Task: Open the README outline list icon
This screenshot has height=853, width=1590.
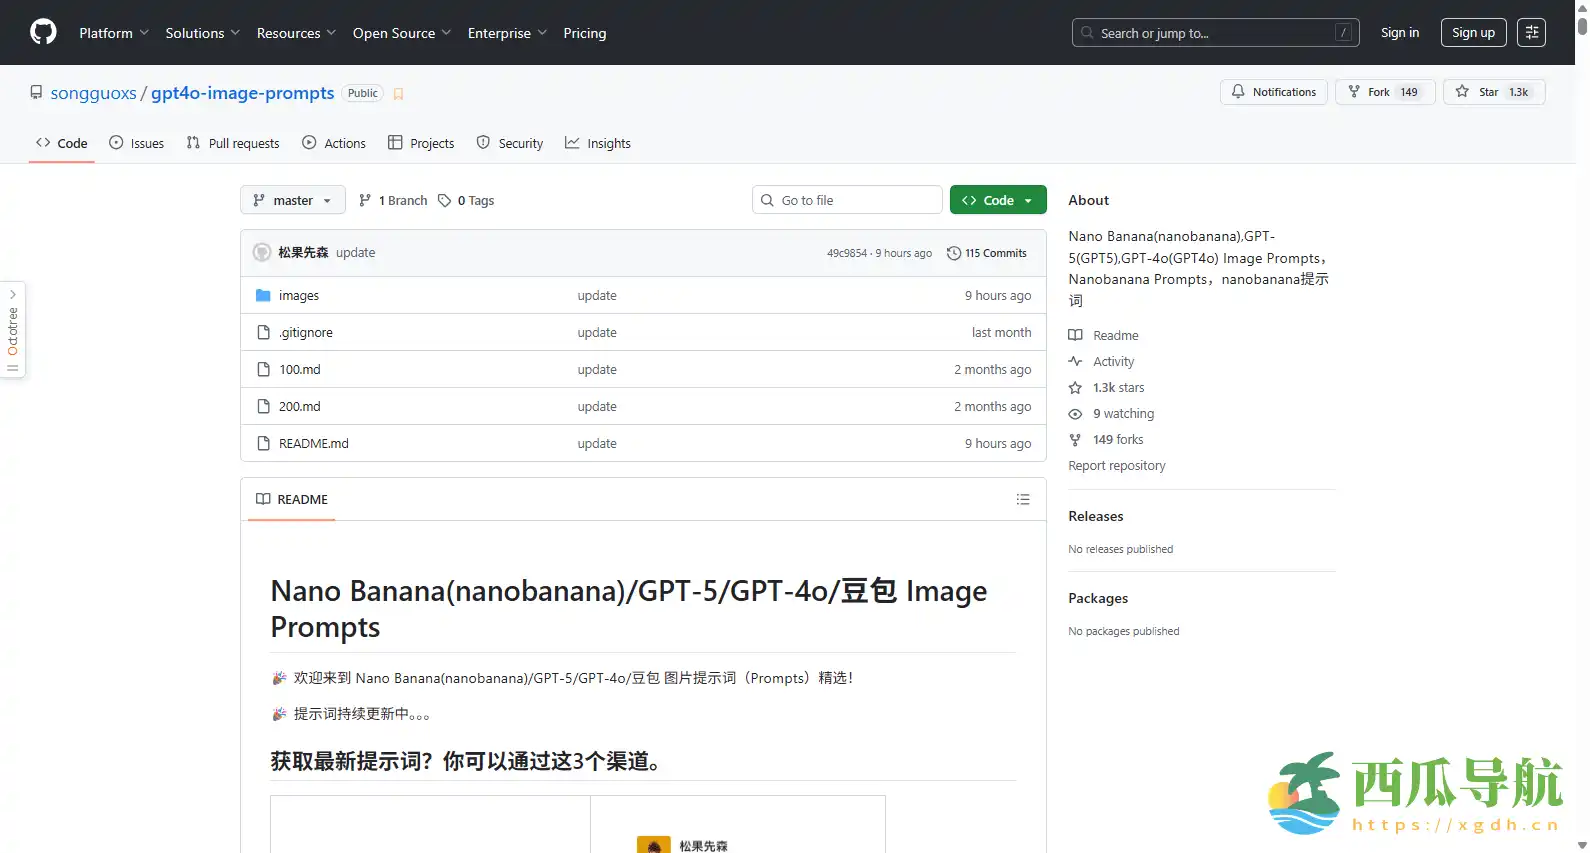Action: pyautogui.click(x=1023, y=499)
